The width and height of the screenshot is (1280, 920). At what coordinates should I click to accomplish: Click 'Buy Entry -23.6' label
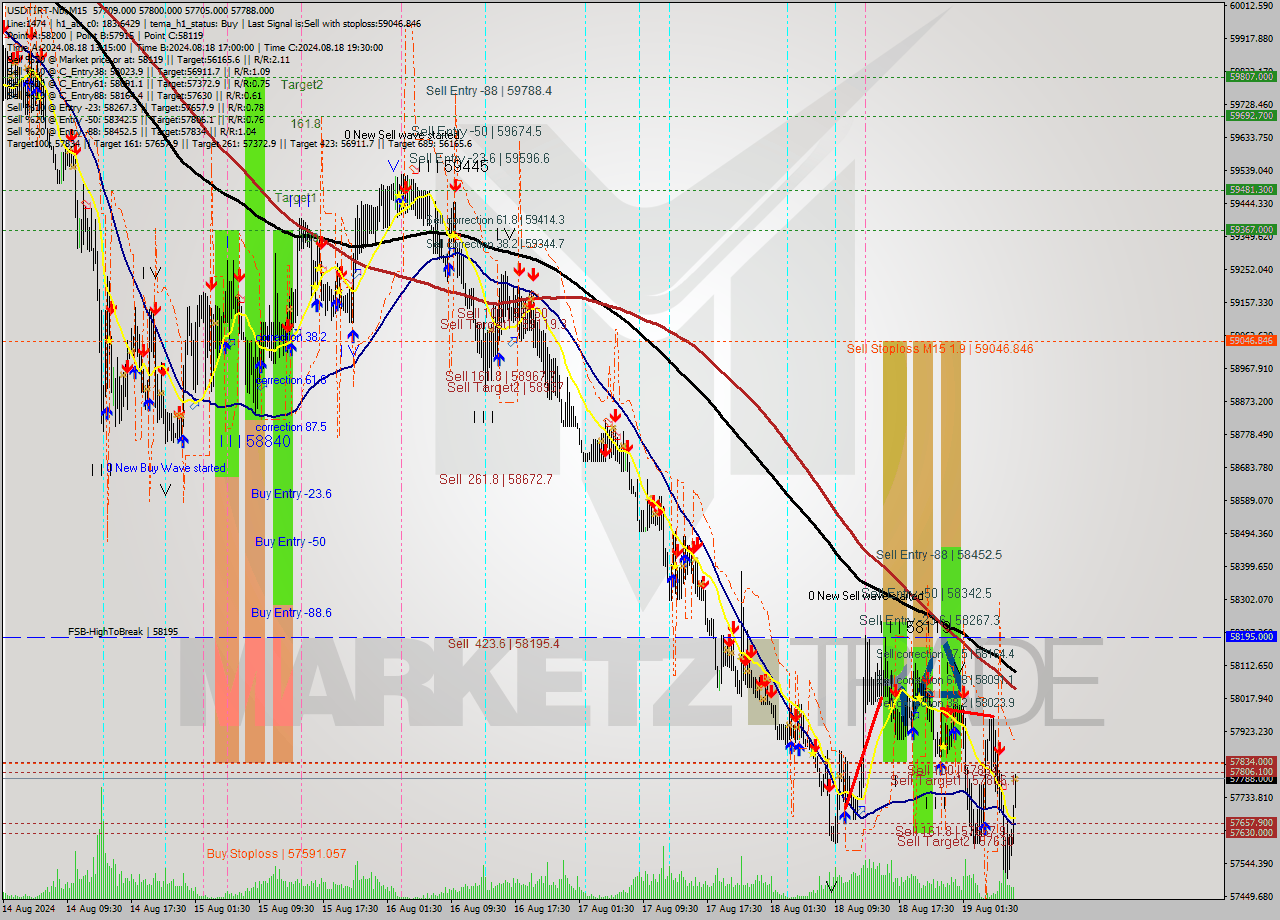pyautogui.click(x=291, y=494)
